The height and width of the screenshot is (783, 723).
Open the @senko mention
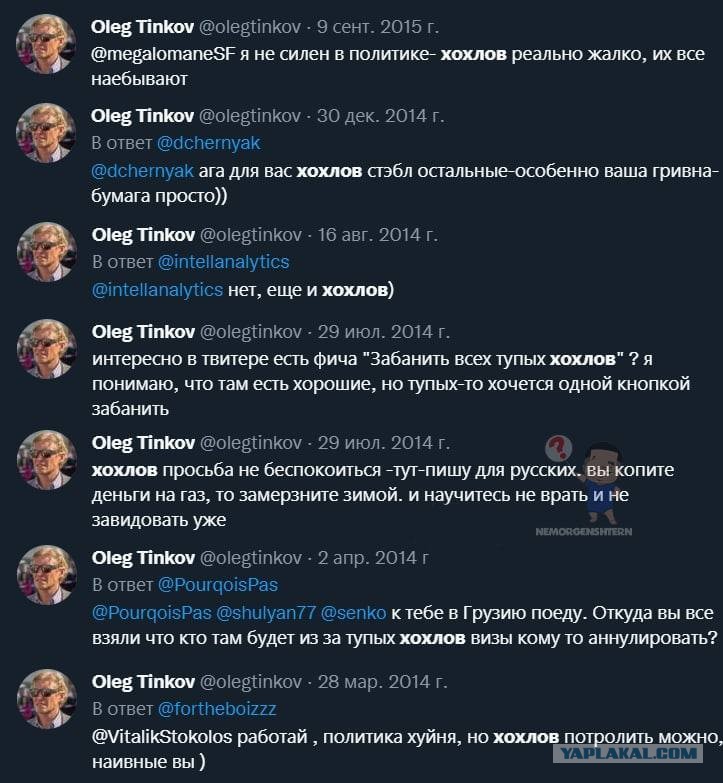coord(353,613)
